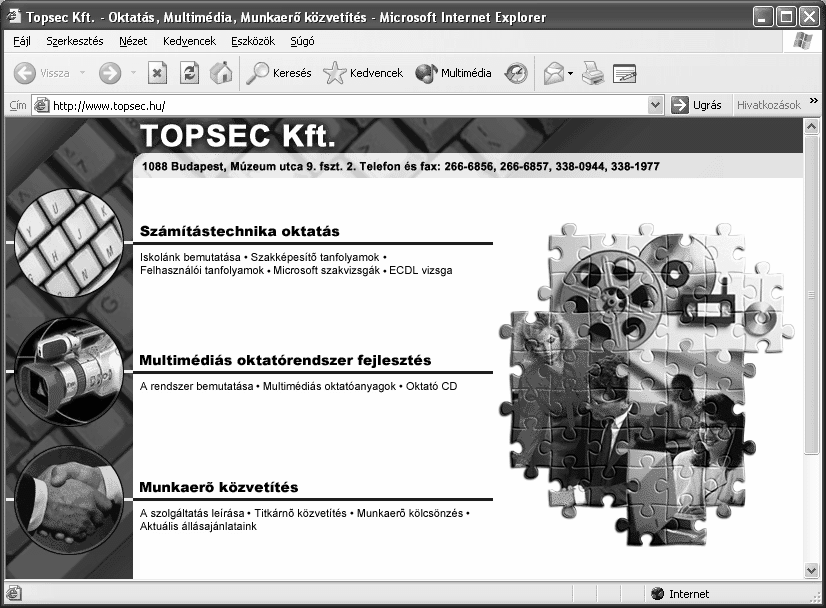The height and width of the screenshot is (608, 826).
Task: Click the Edit page toolbar icon
Action: pyautogui.click(x=625, y=73)
